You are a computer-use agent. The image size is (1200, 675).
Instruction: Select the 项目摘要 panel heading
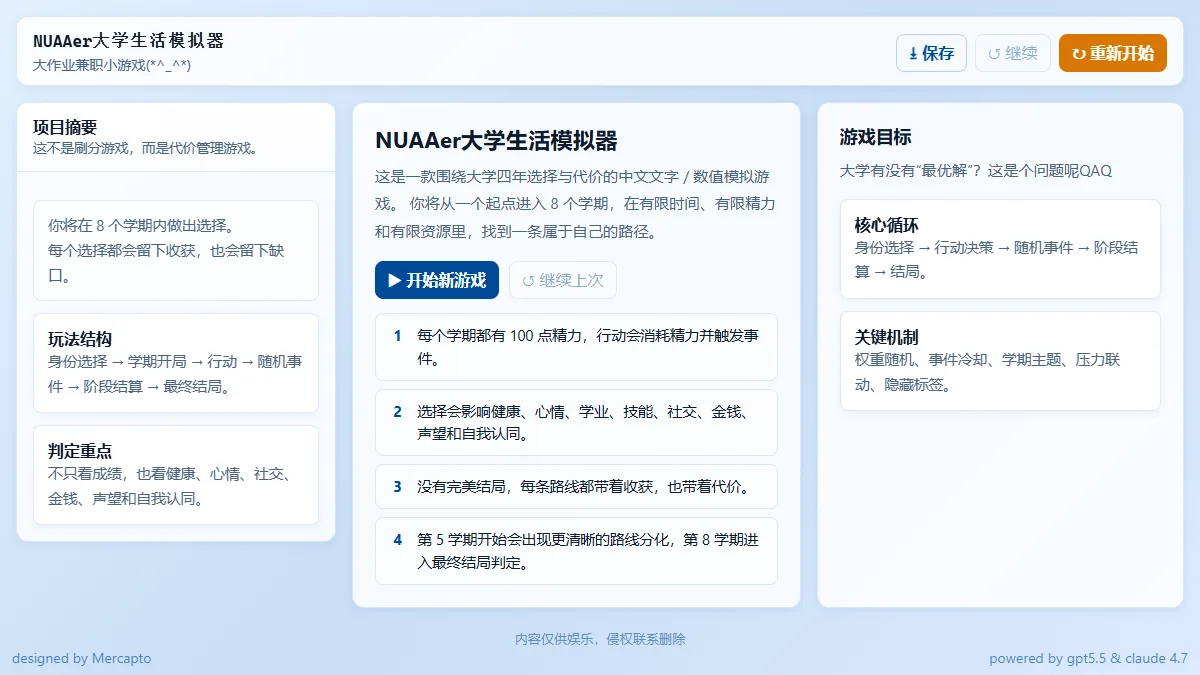(x=65, y=127)
